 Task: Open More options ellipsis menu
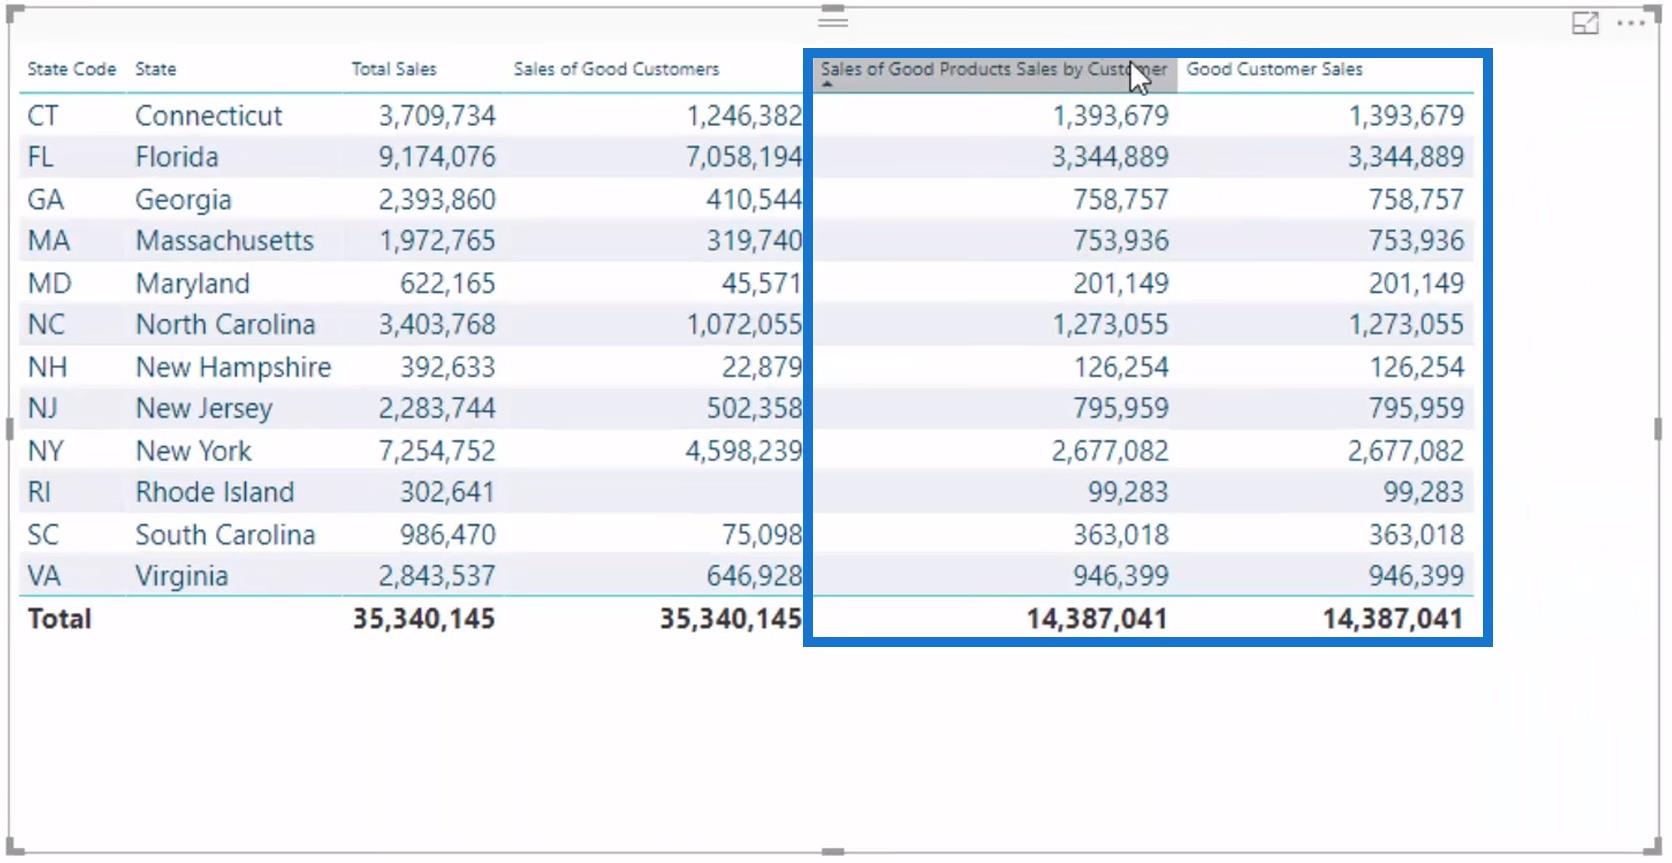pos(1630,23)
